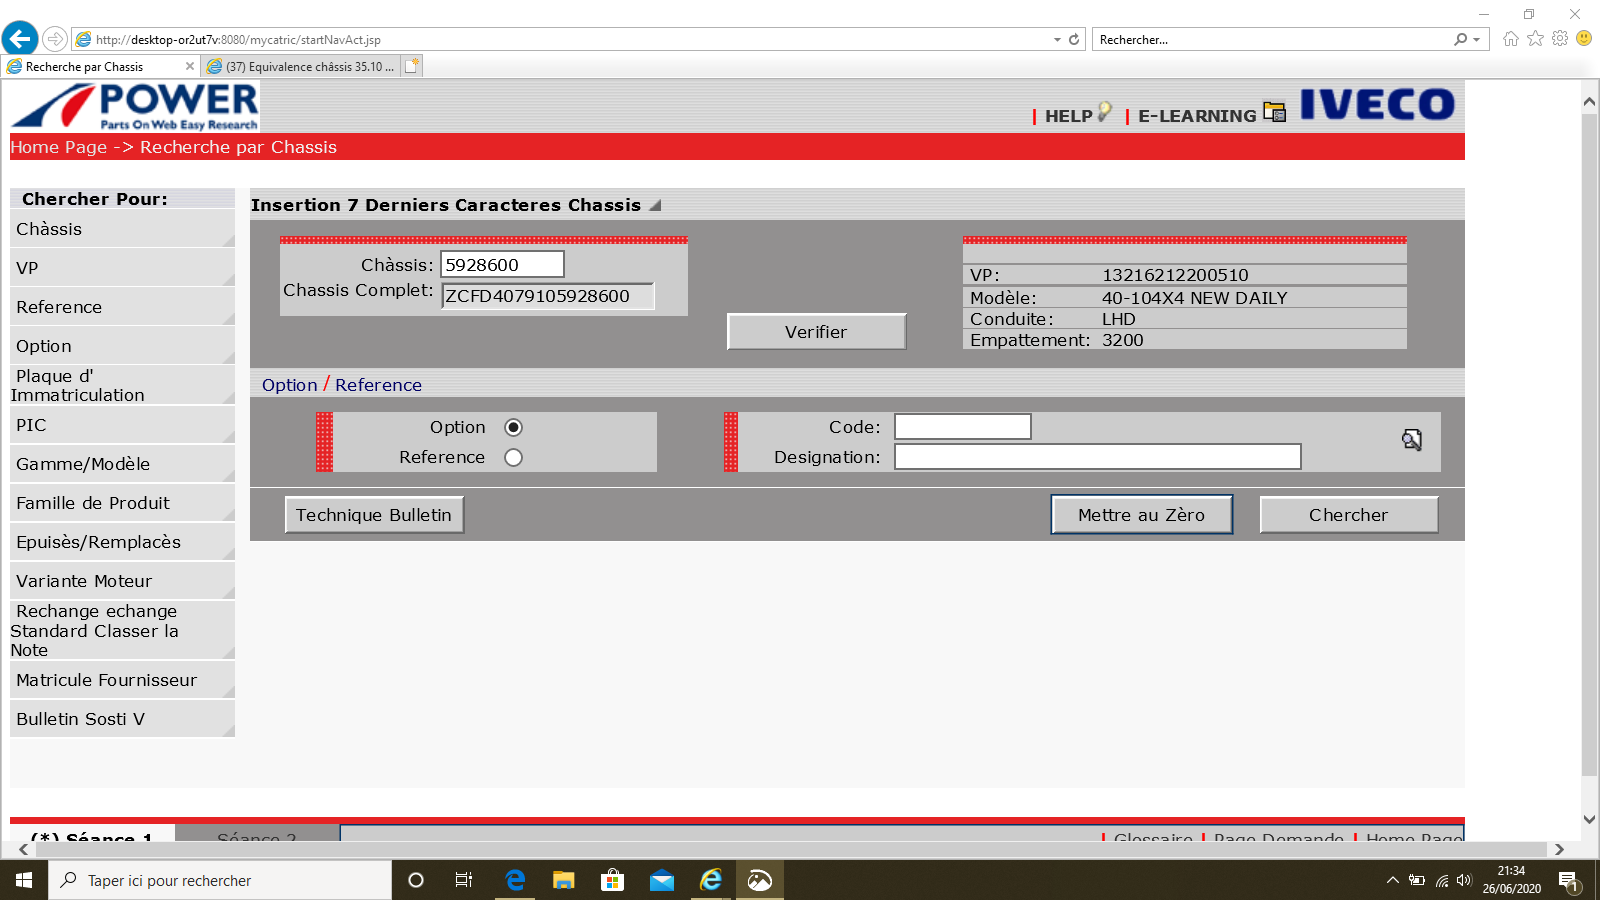Open browser settings gear icon

pos(1560,39)
